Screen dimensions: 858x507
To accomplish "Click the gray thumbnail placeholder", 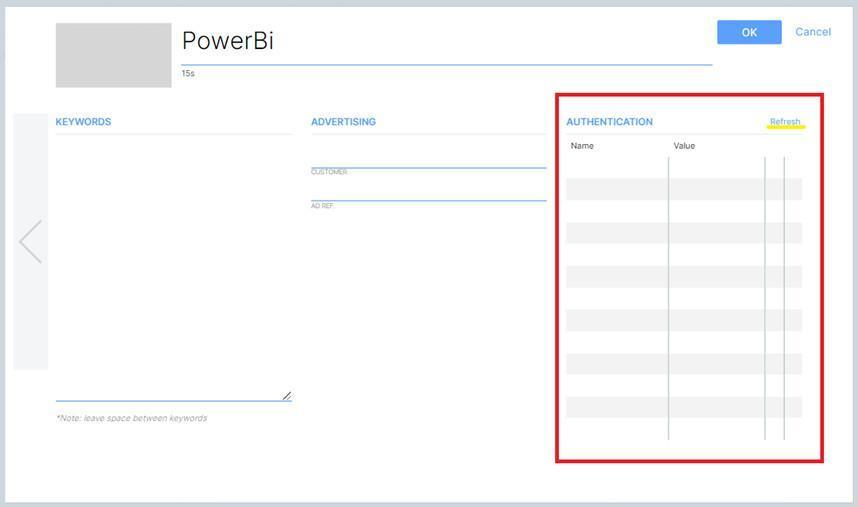I will pos(113,55).
